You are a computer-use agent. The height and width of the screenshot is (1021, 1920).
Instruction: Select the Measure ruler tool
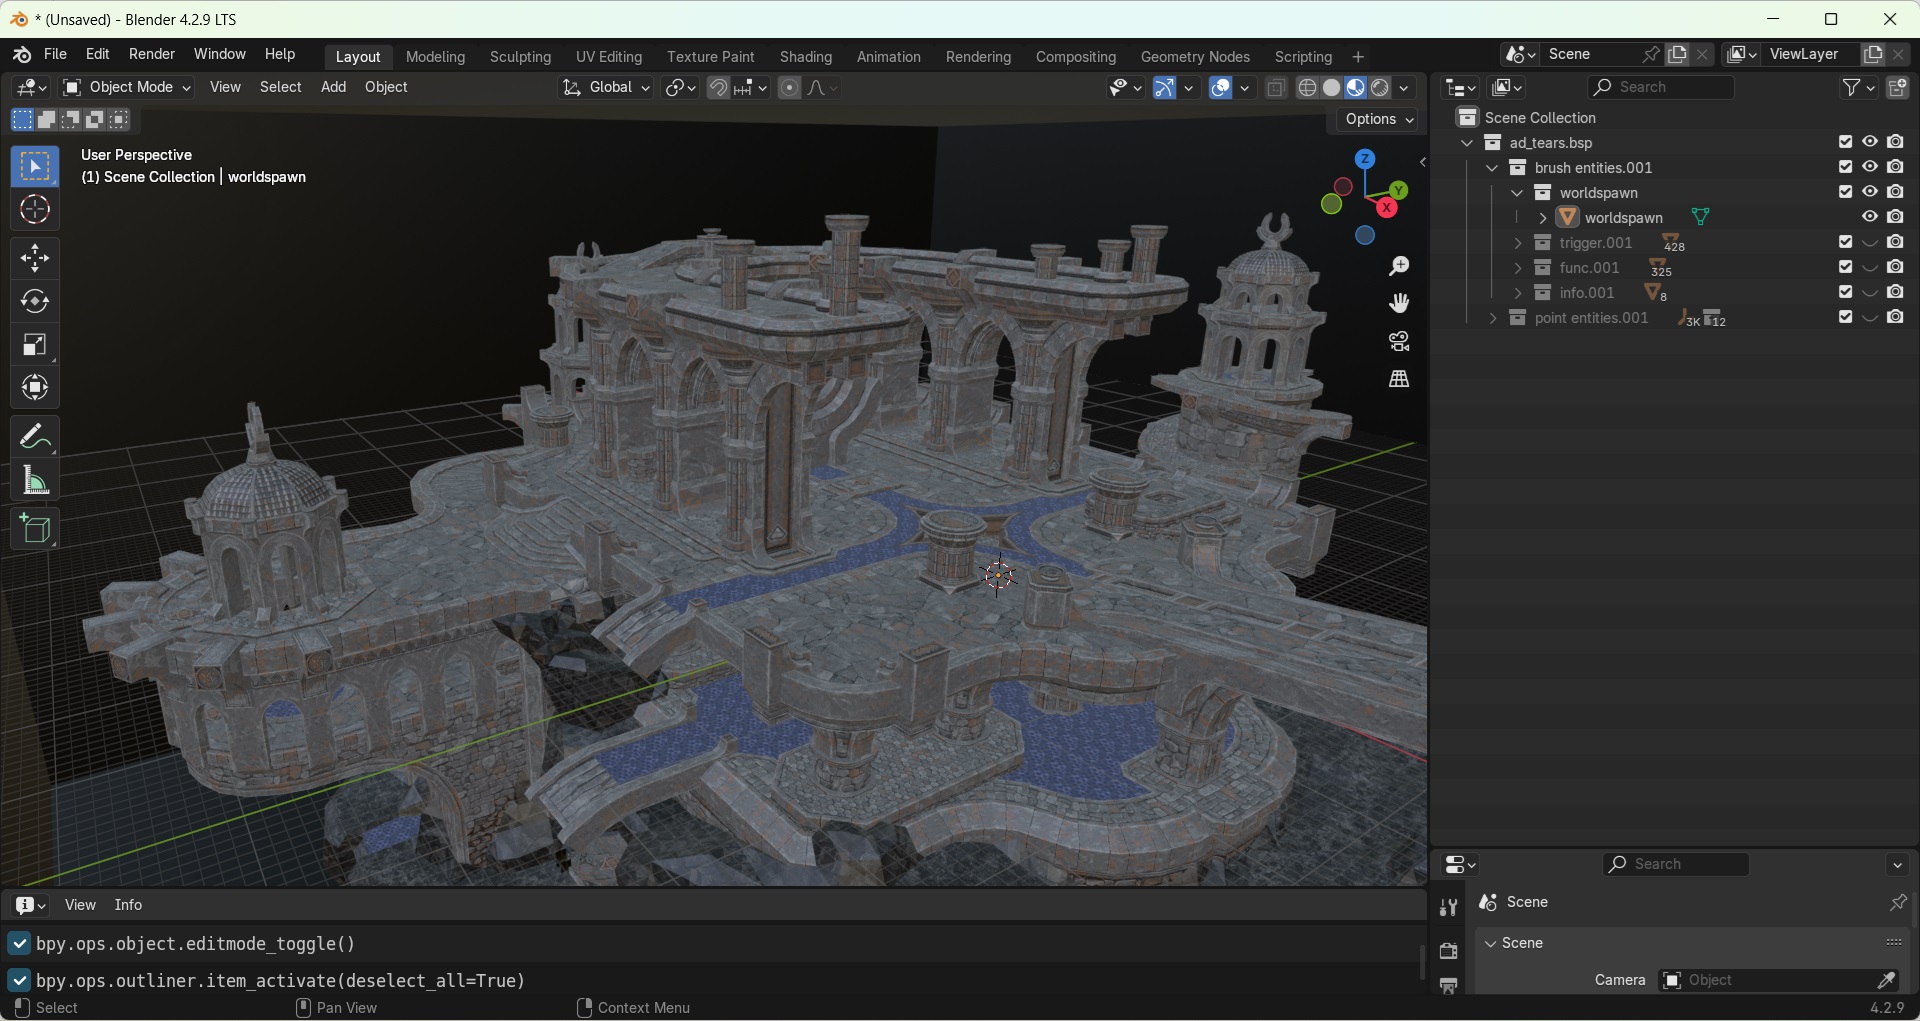pos(35,481)
